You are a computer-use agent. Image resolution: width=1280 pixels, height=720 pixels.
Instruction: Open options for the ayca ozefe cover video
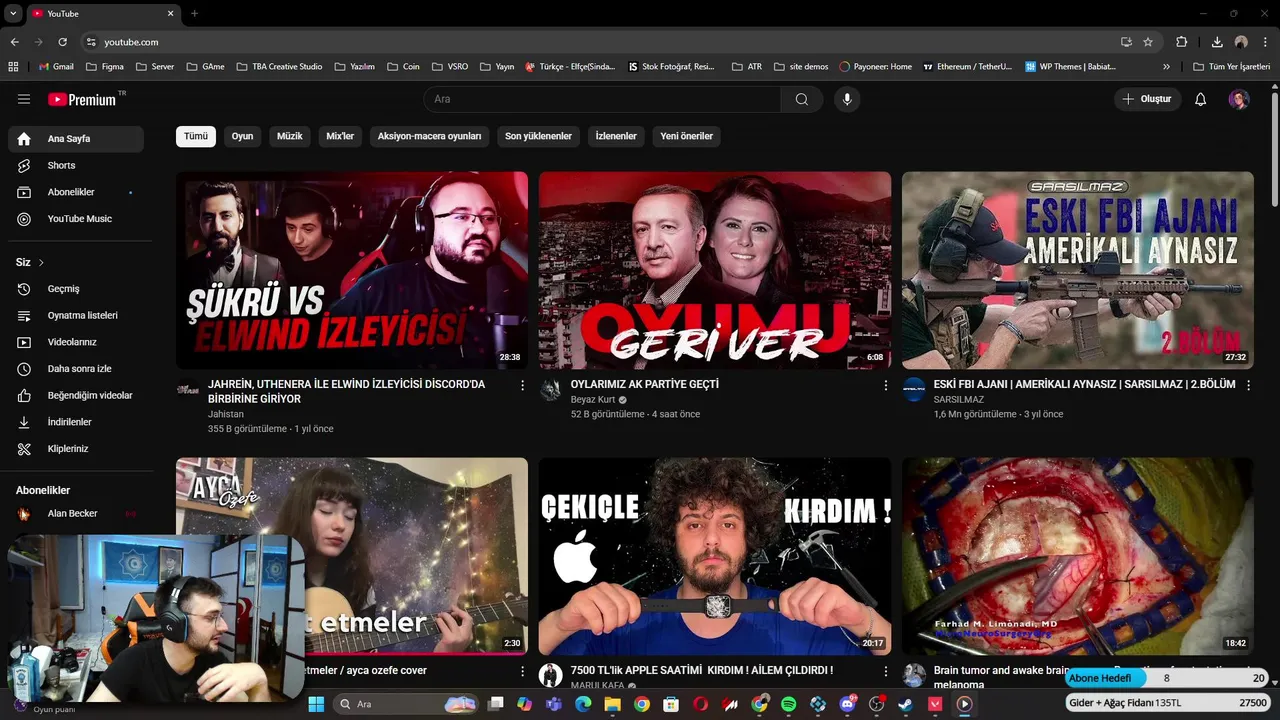point(522,671)
